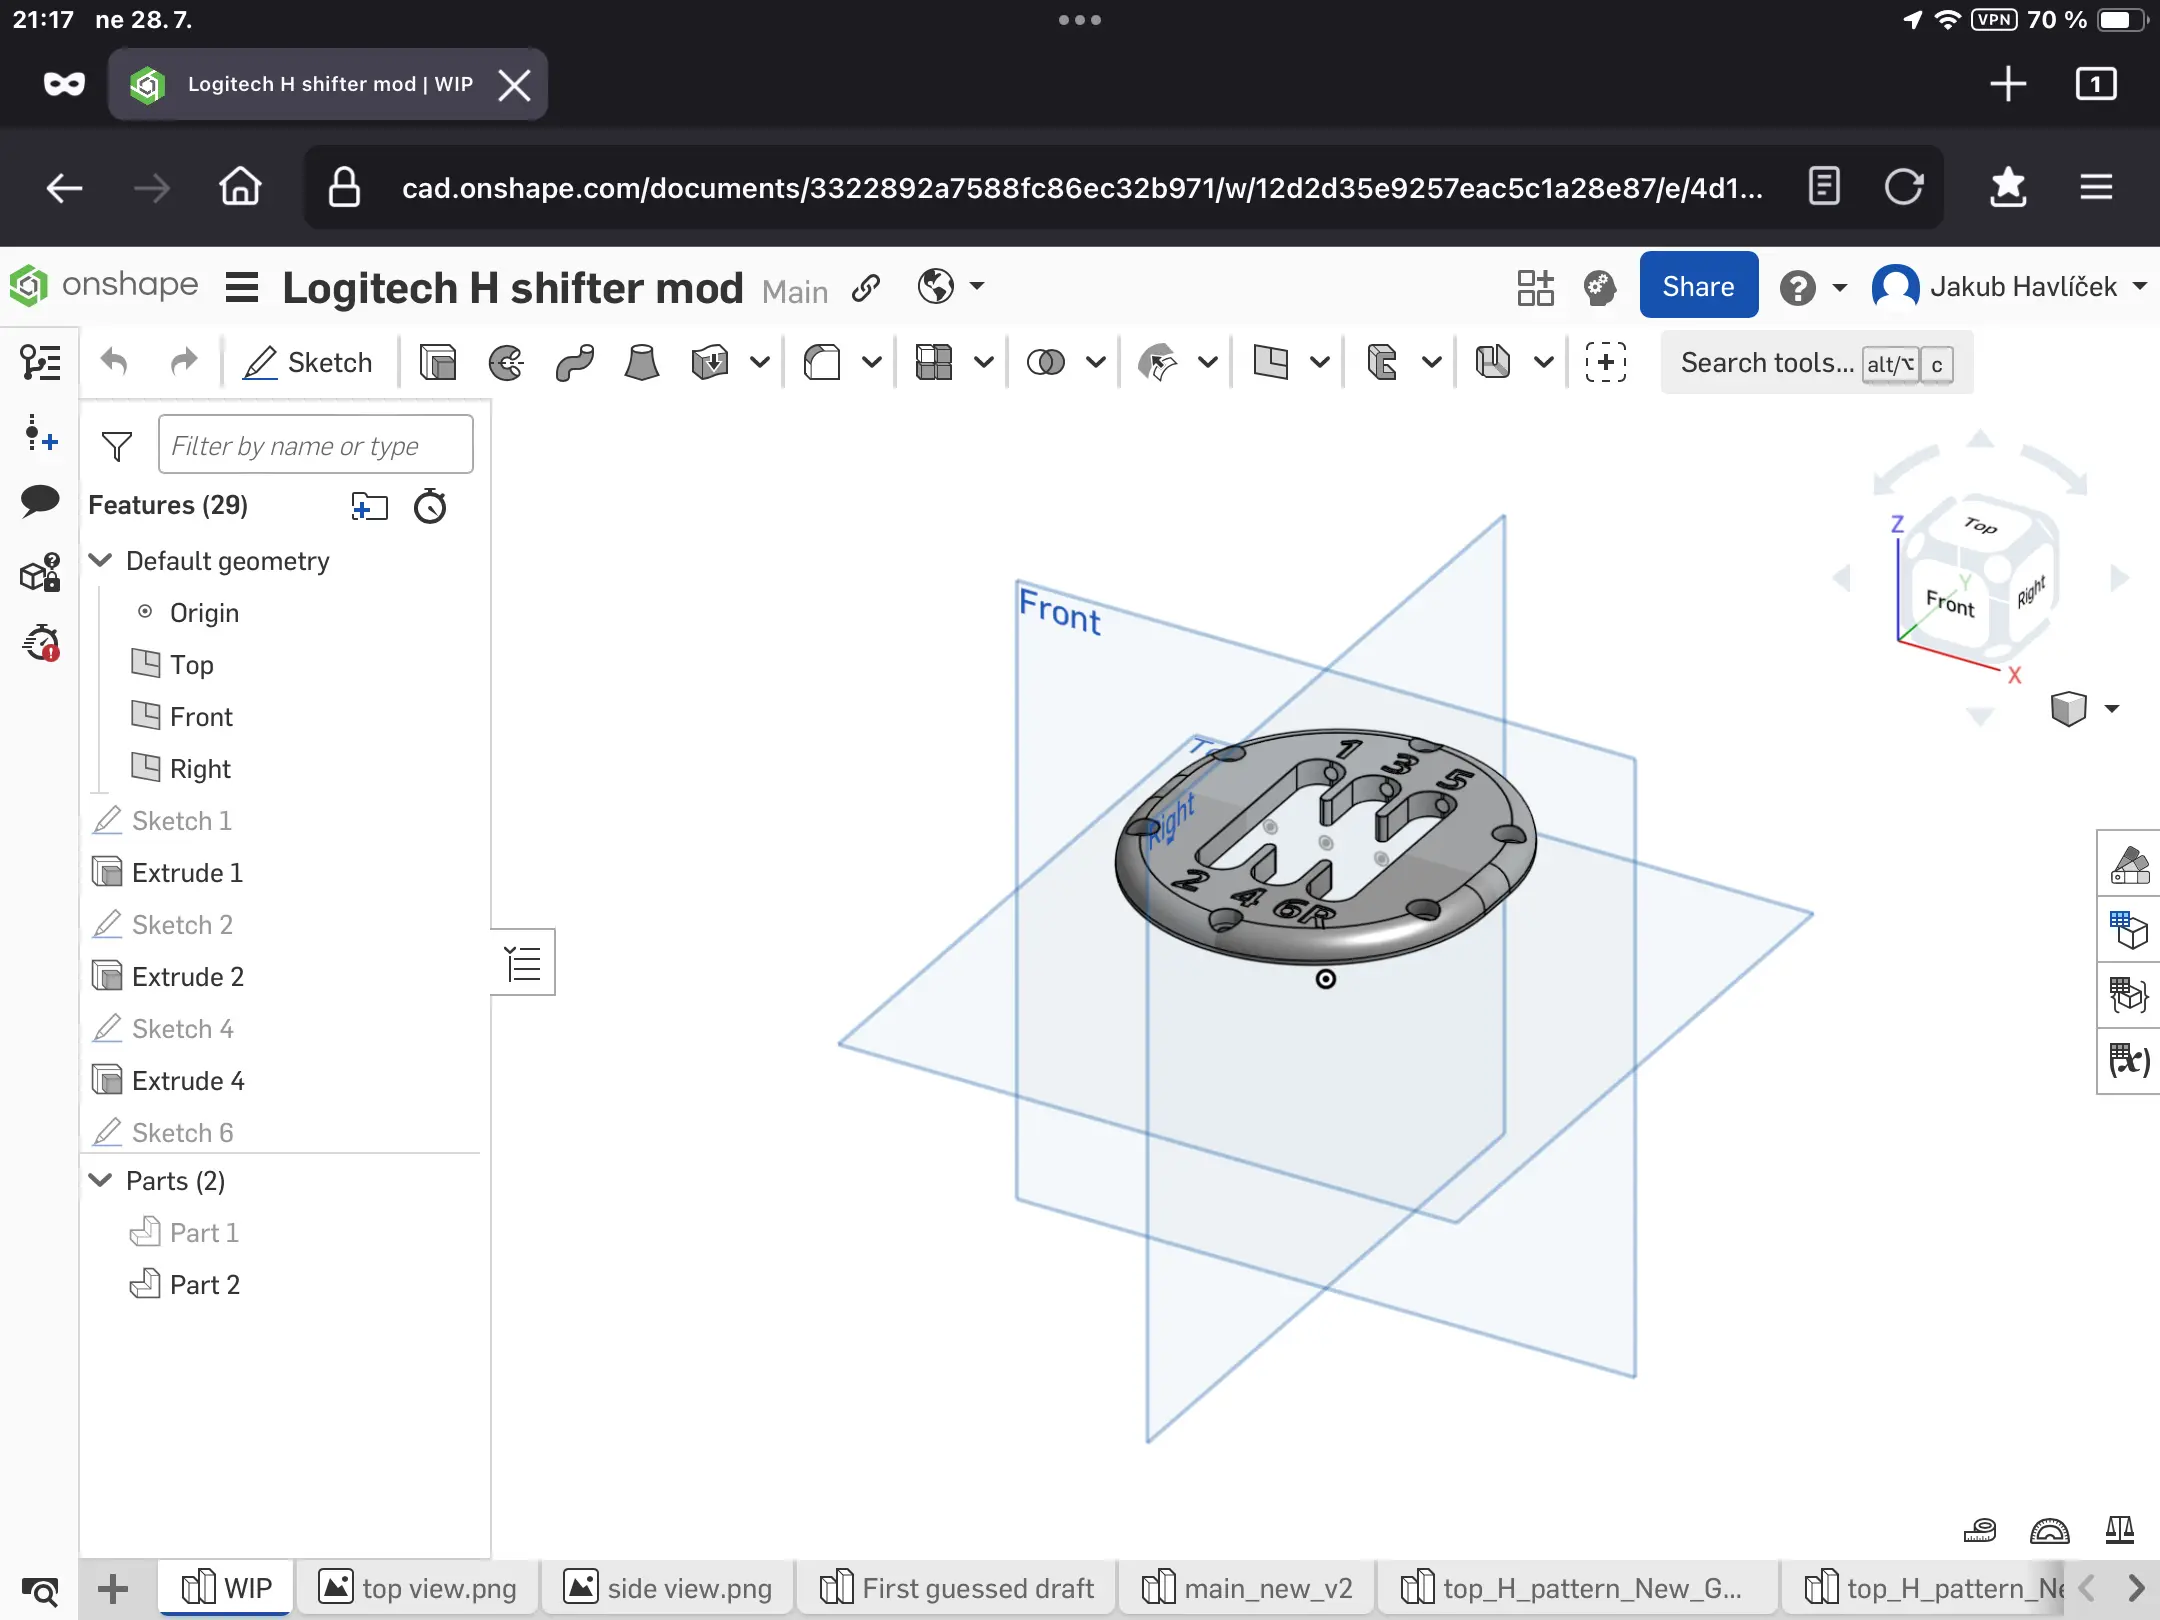This screenshot has width=2160, height=1620.
Task: Select the Frame tool icon
Action: point(1493,362)
